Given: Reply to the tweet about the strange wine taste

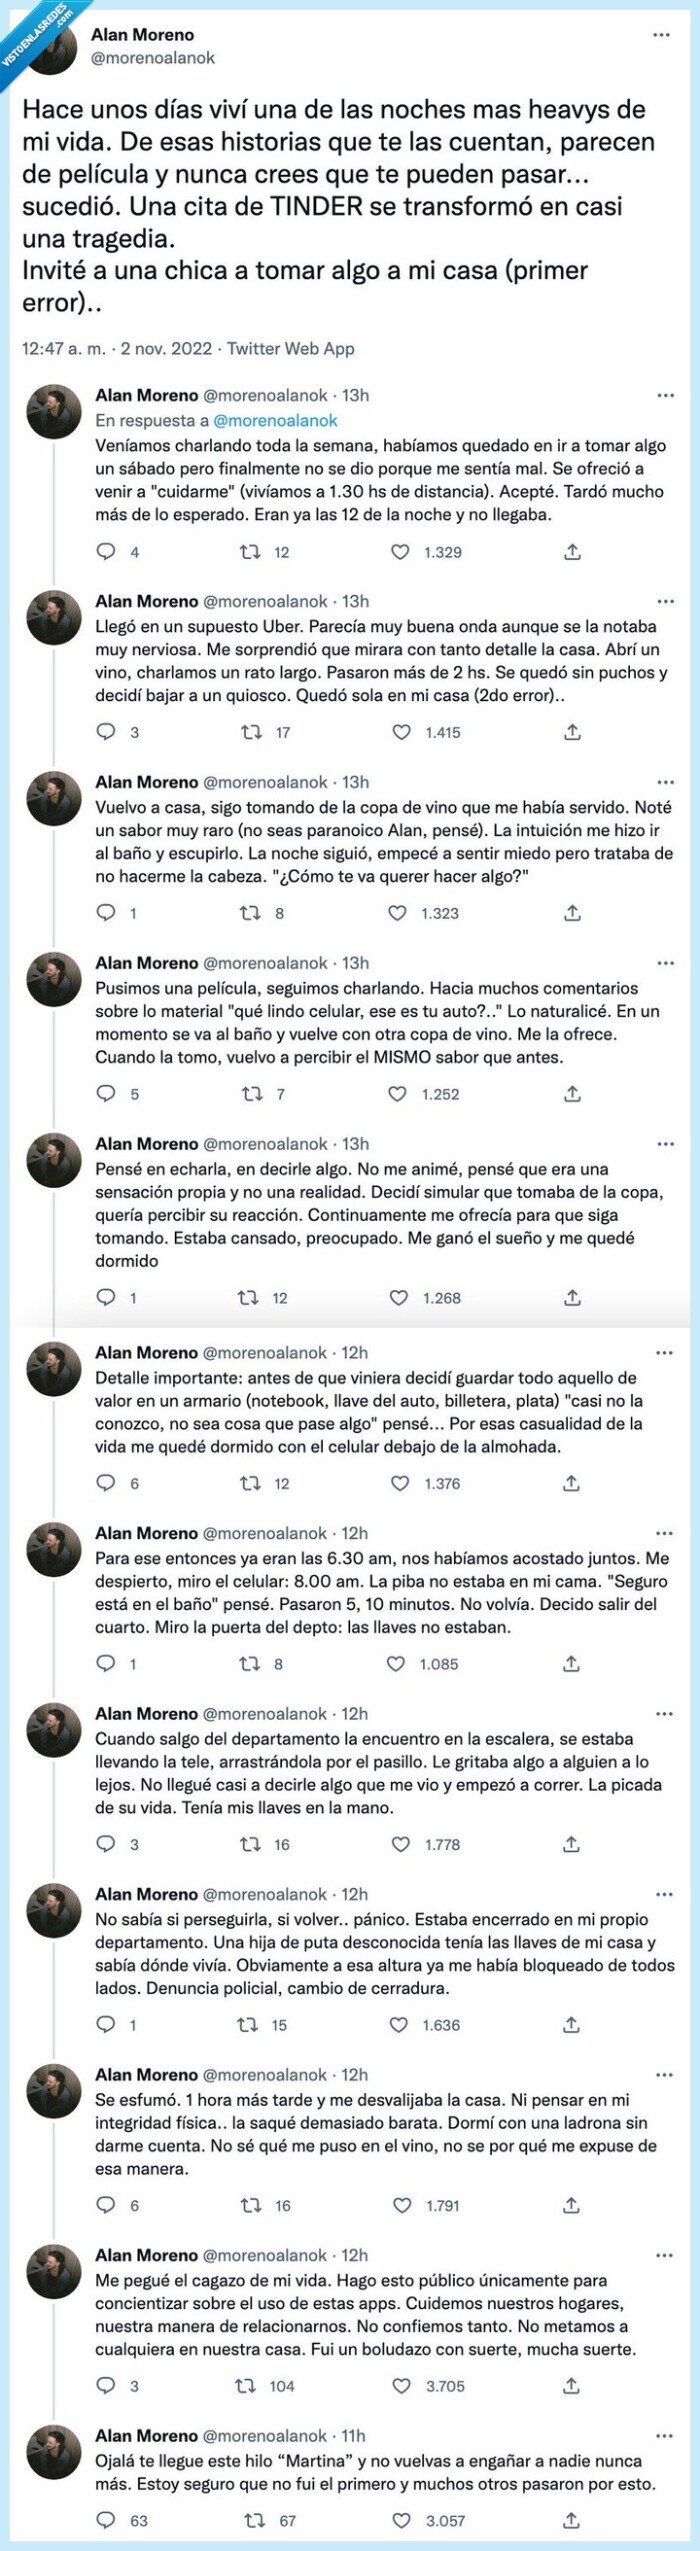Looking at the screenshot, I should coord(105,911).
